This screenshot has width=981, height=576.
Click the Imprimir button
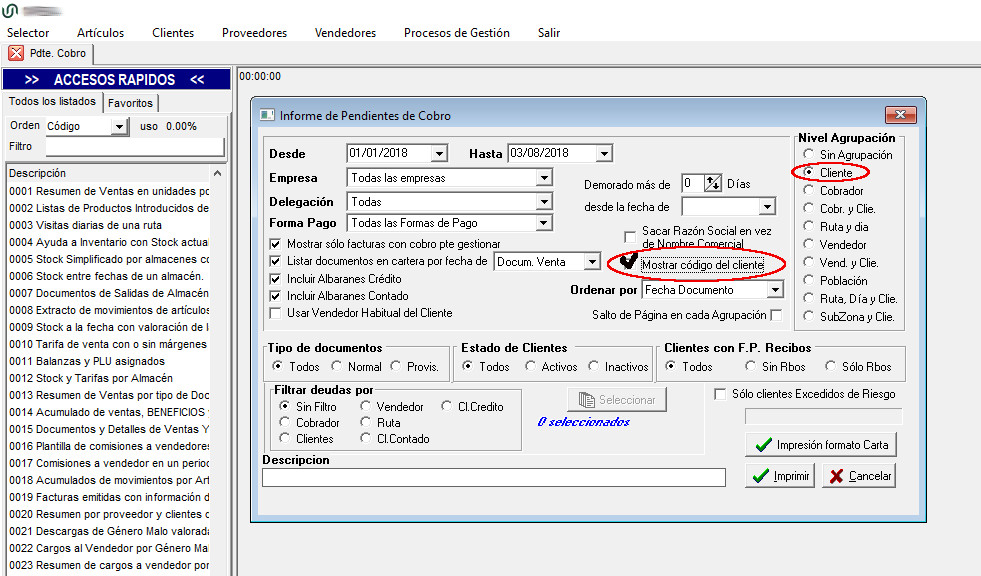781,477
